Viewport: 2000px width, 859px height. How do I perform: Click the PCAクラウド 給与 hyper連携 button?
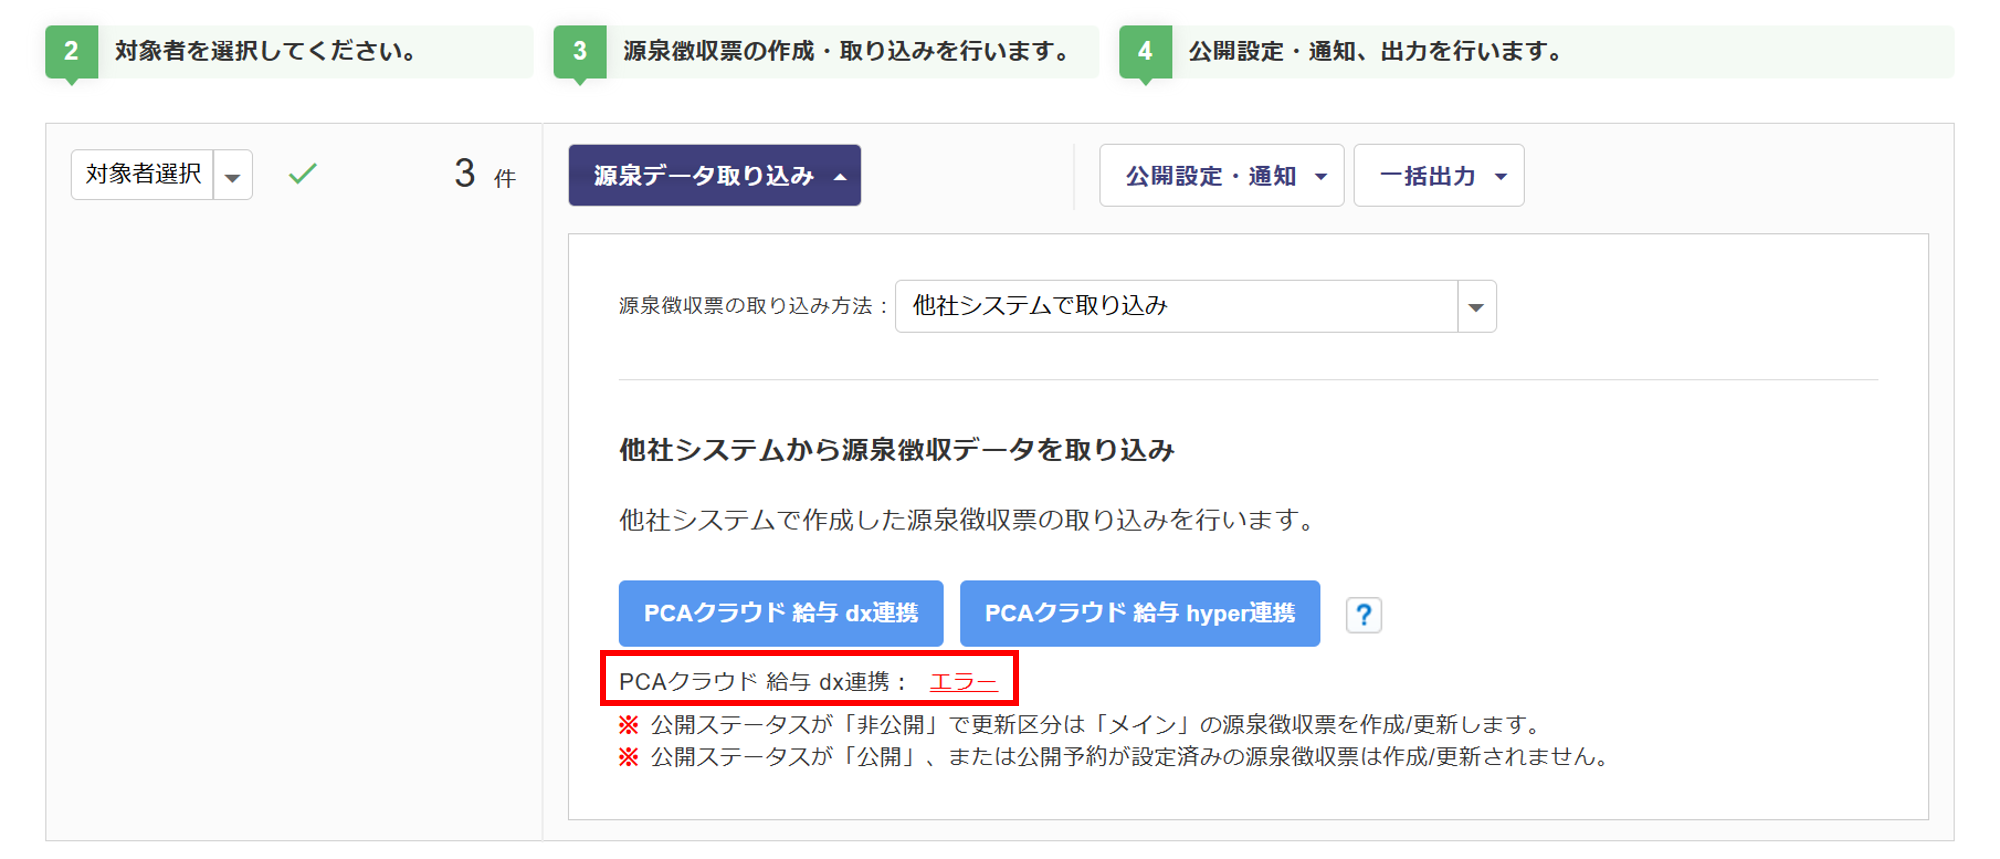pyautogui.click(x=1140, y=613)
